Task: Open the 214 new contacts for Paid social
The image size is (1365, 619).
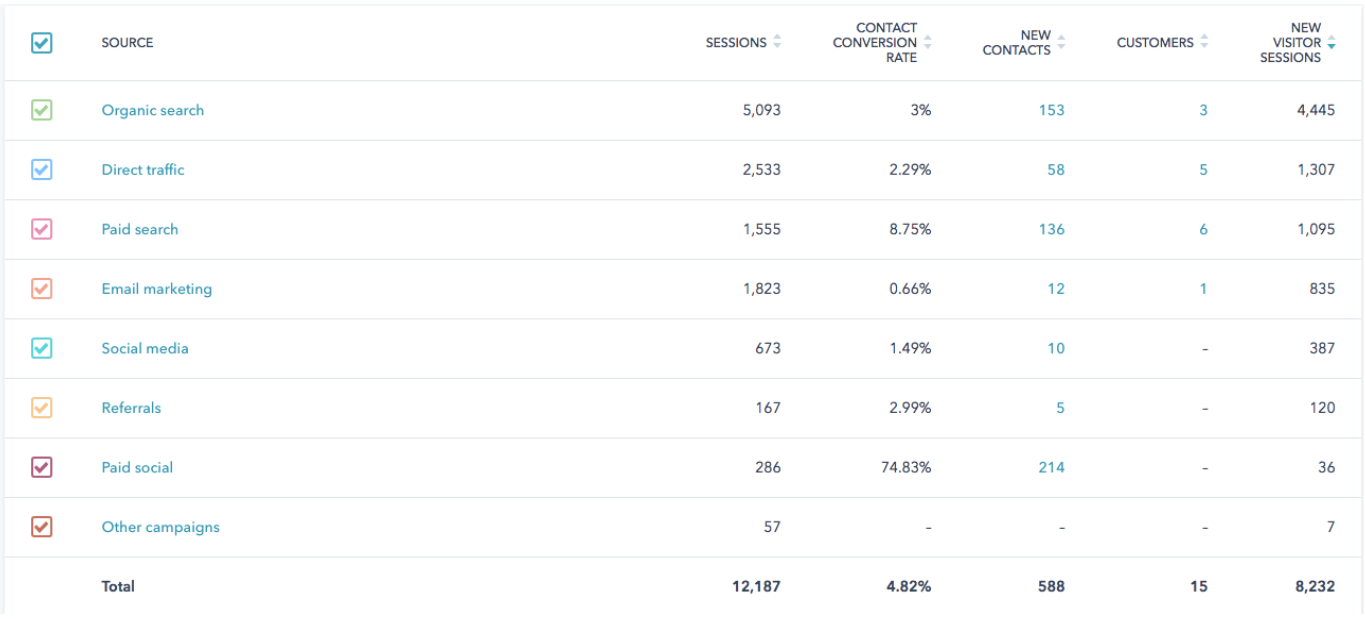Action: 1051,467
